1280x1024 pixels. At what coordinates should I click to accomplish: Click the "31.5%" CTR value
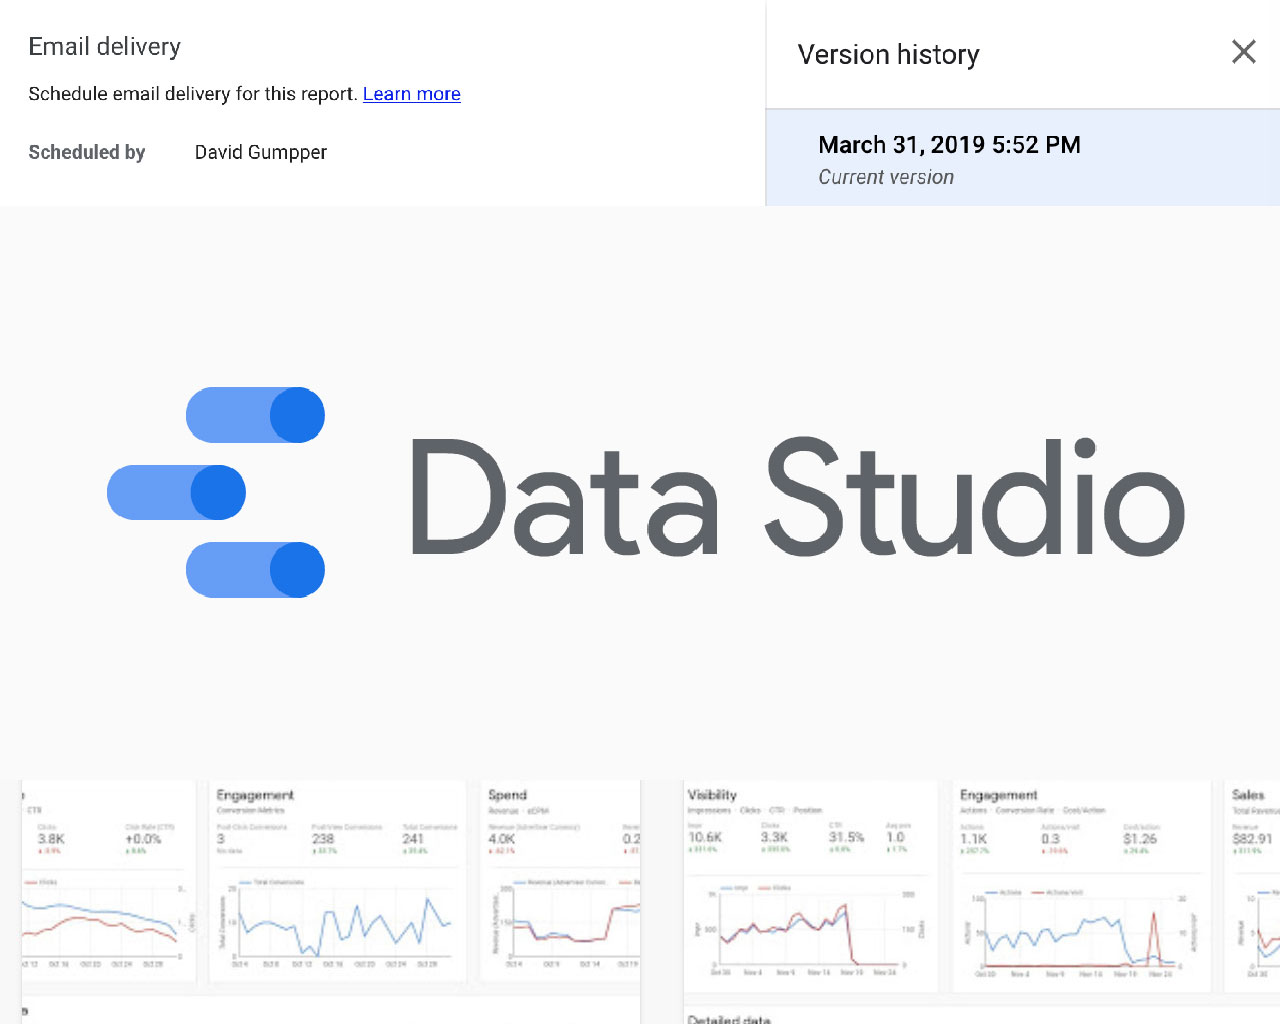(846, 837)
